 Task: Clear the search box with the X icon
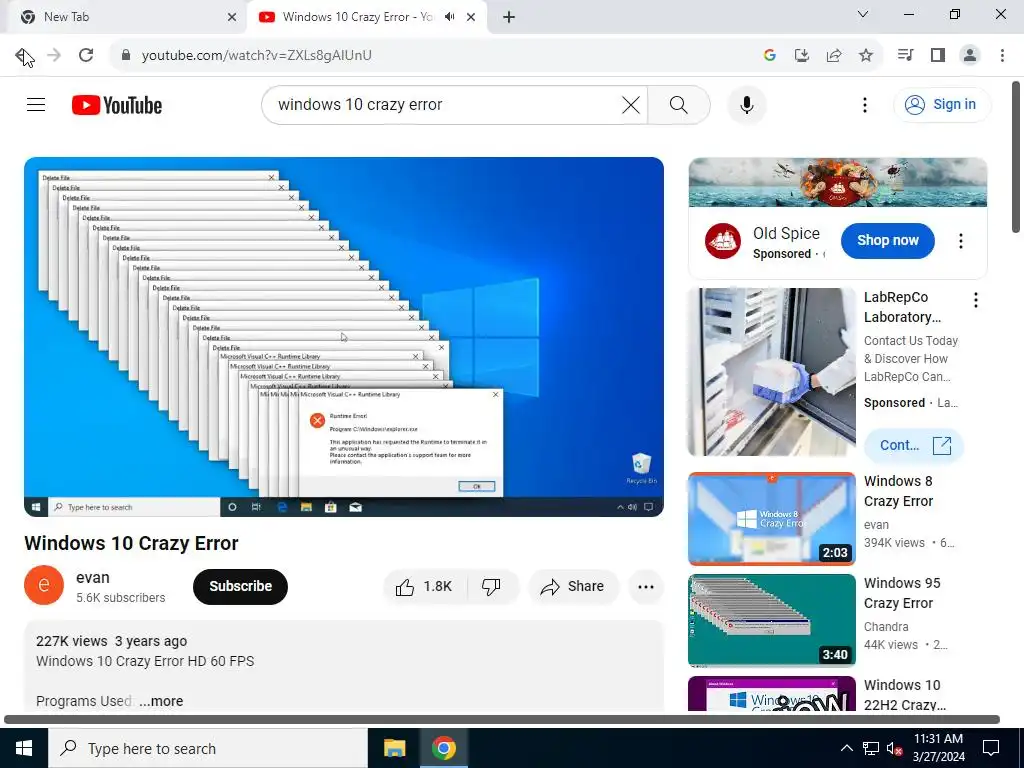631,104
